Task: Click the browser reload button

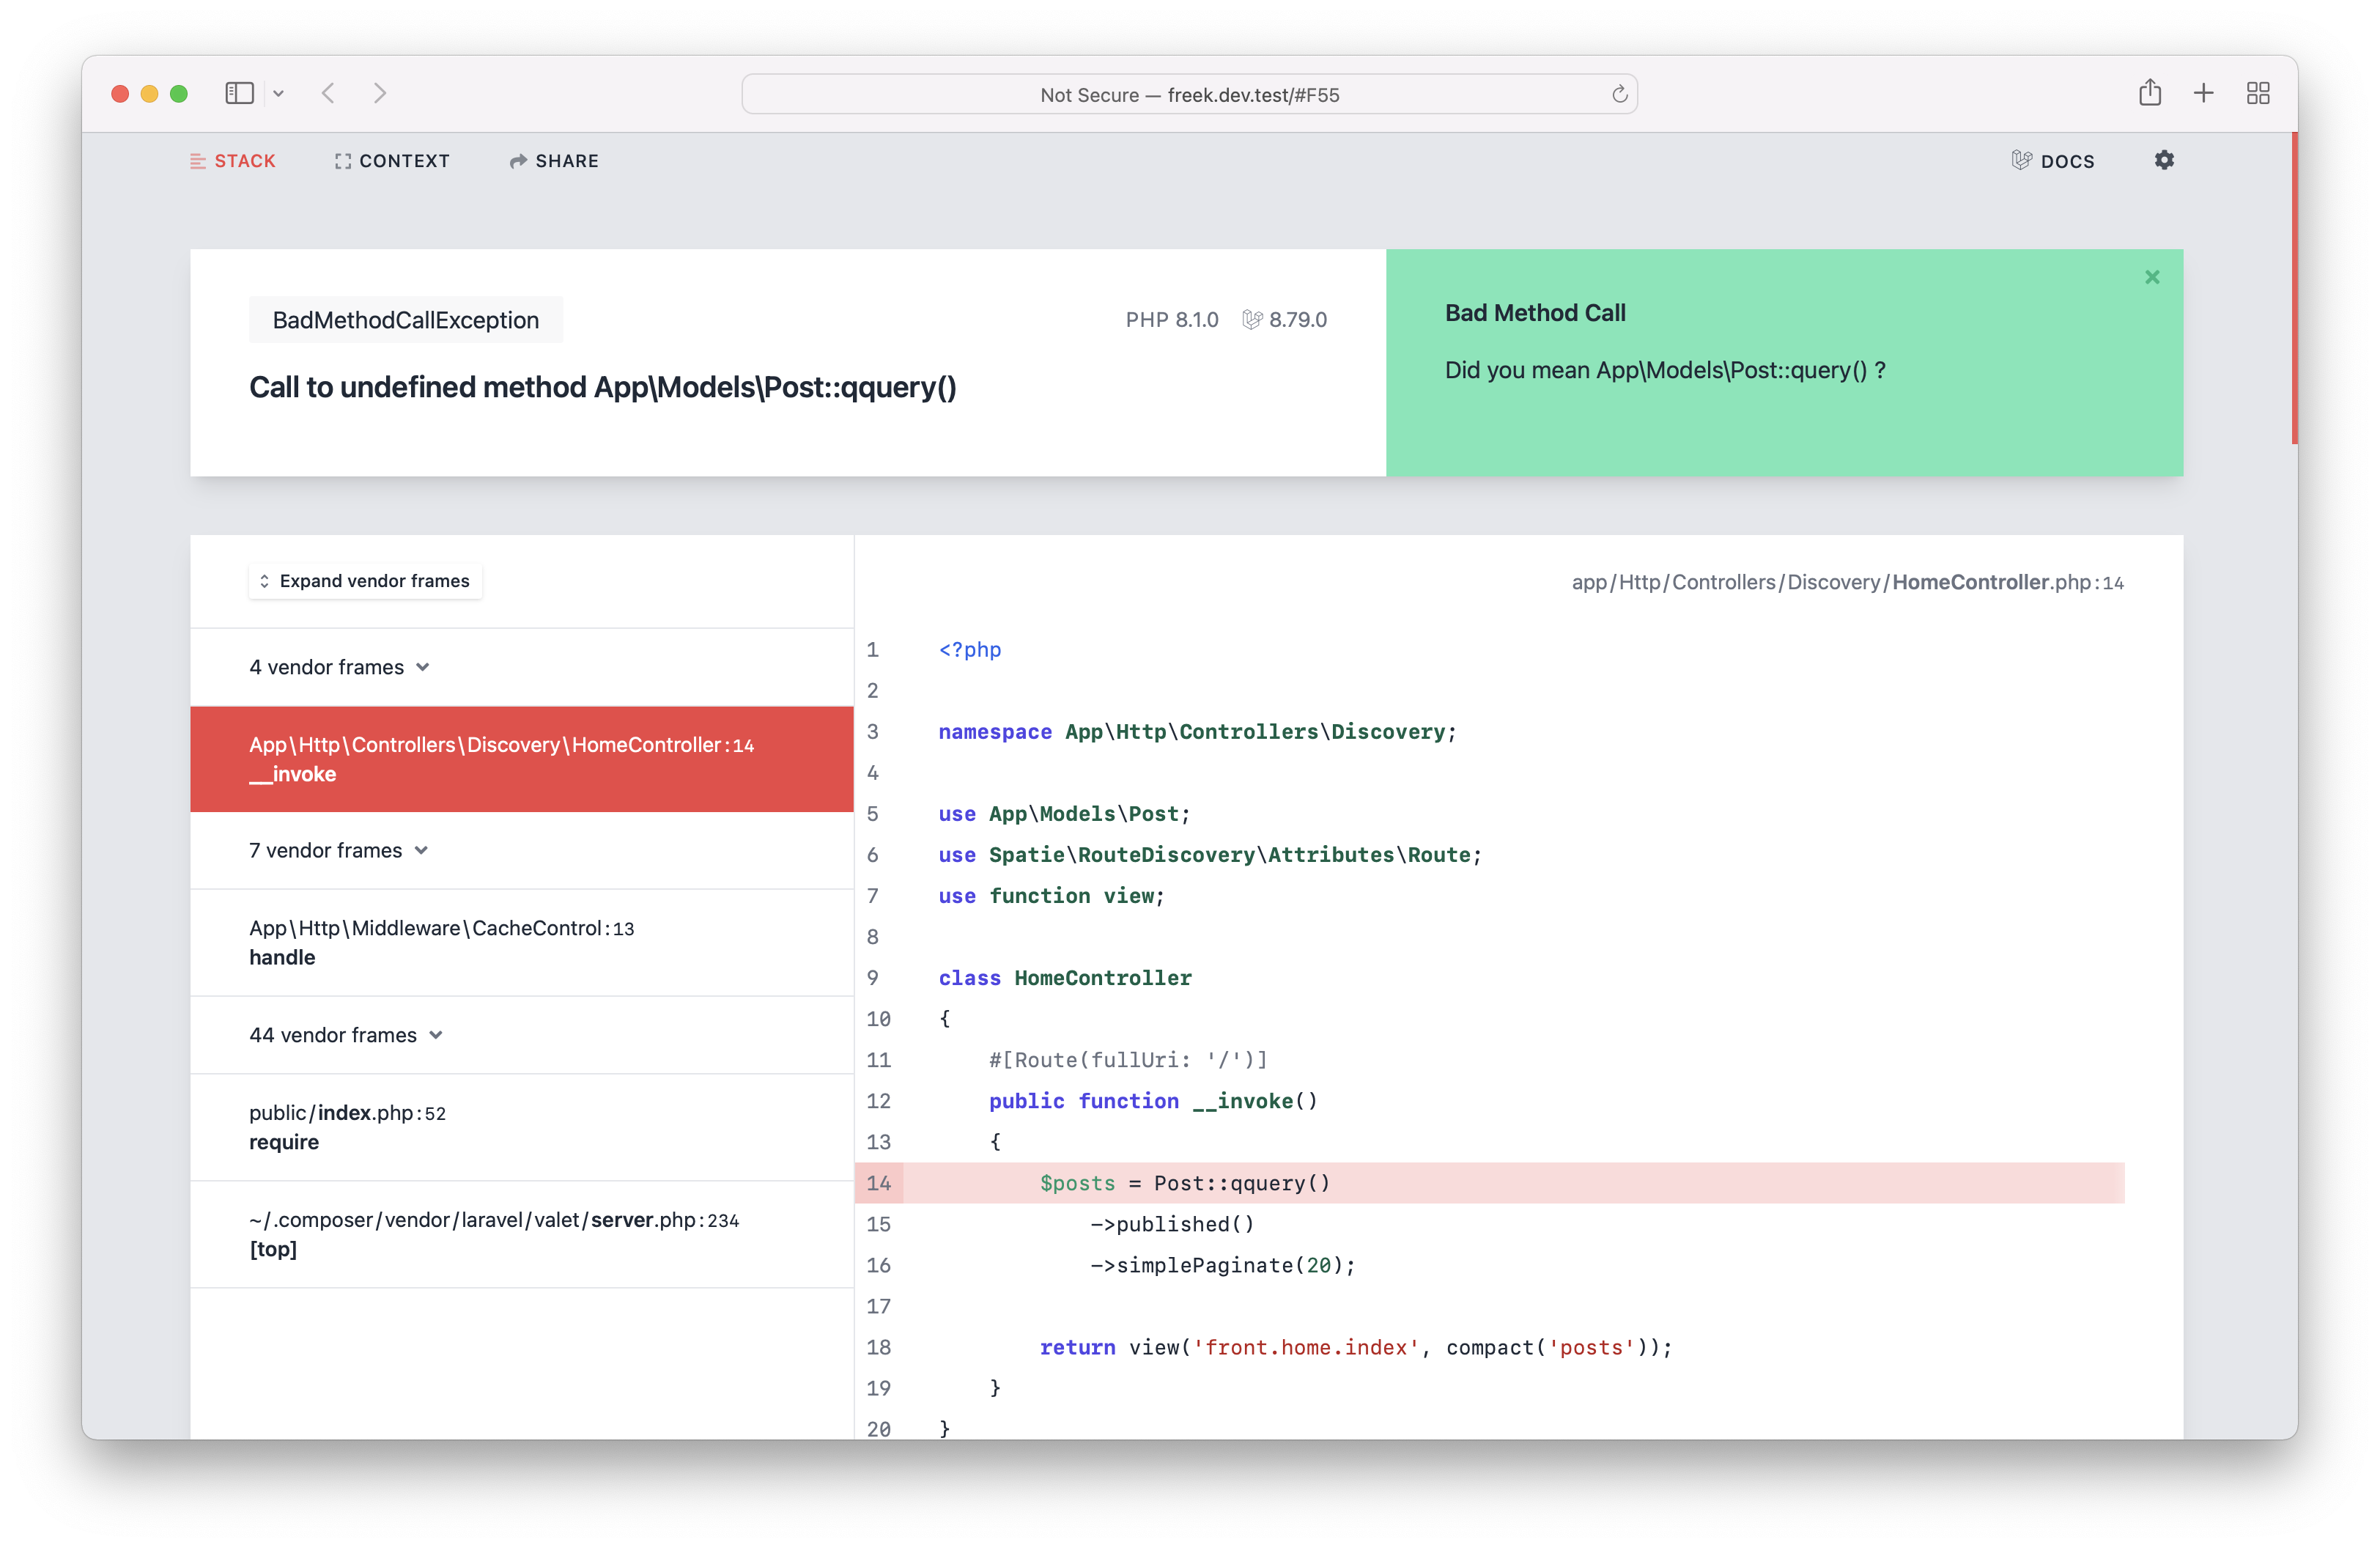Action: (x=1616, y=94)
